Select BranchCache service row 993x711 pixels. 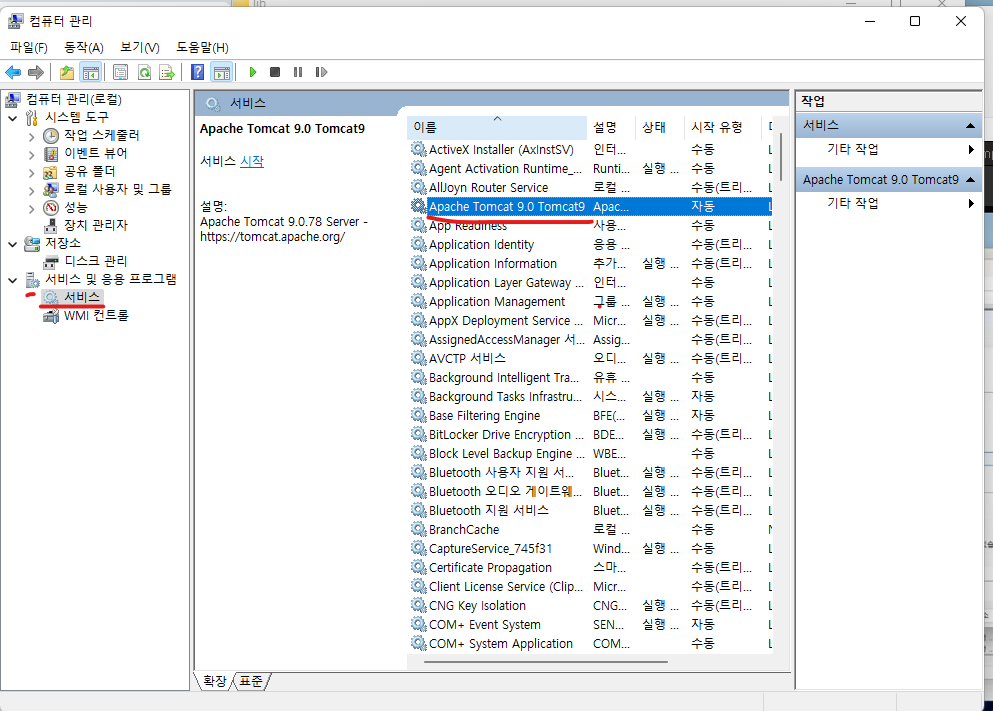pyautogui.click(x=590, y=529)
